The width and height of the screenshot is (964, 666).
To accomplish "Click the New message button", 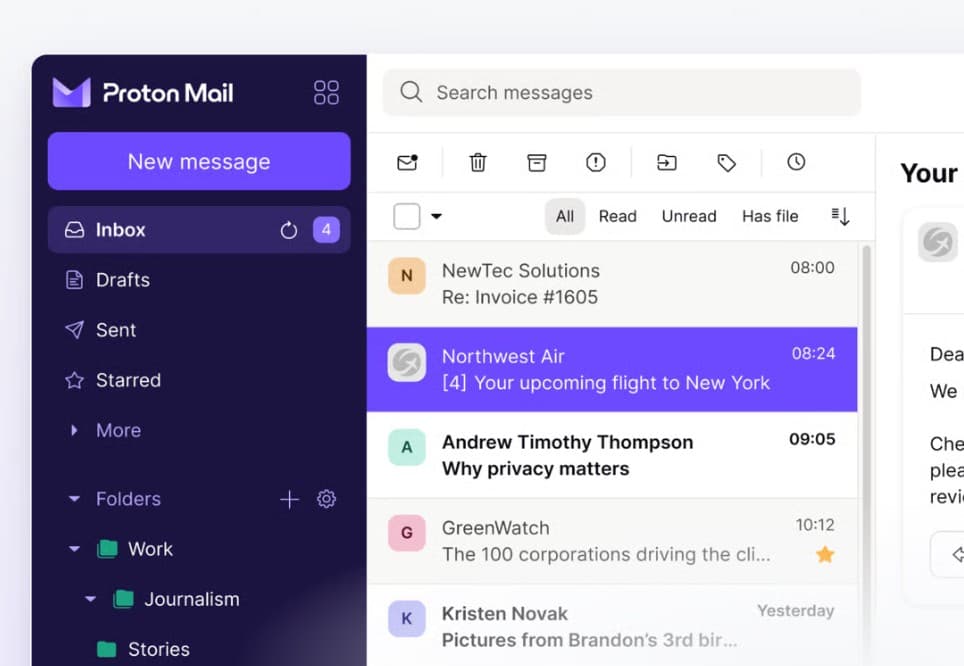I will (x=199, y=161).
